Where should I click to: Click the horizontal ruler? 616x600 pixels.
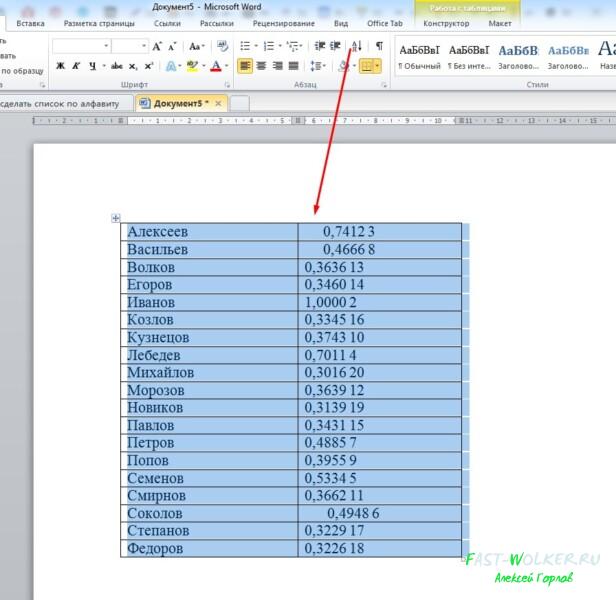[x=324, y=121]
